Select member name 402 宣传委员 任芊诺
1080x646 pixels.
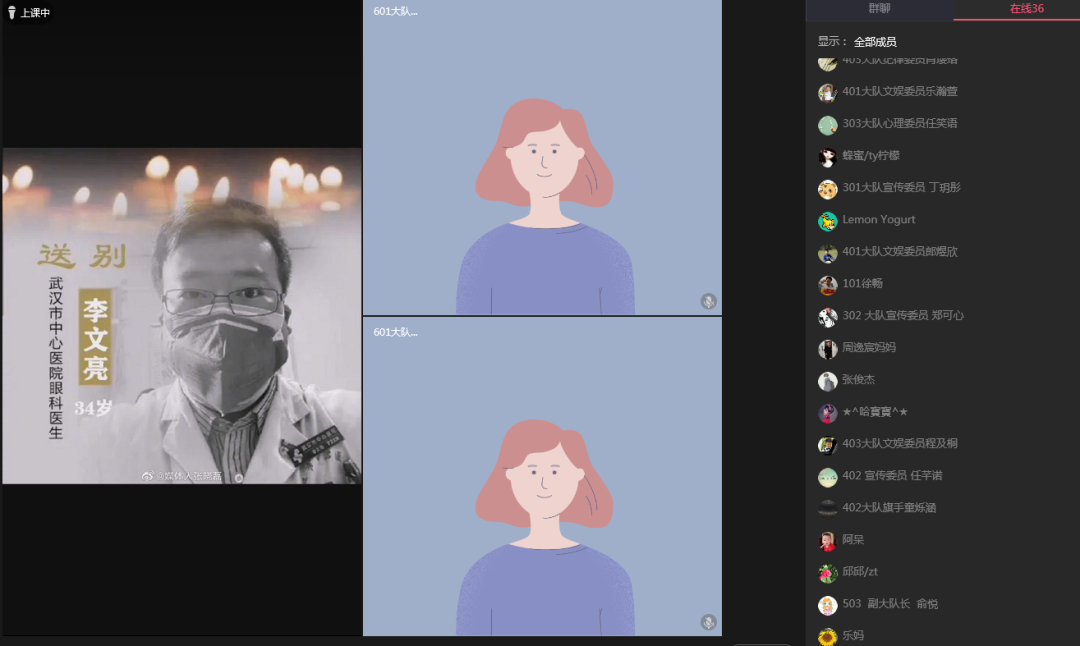892,476
